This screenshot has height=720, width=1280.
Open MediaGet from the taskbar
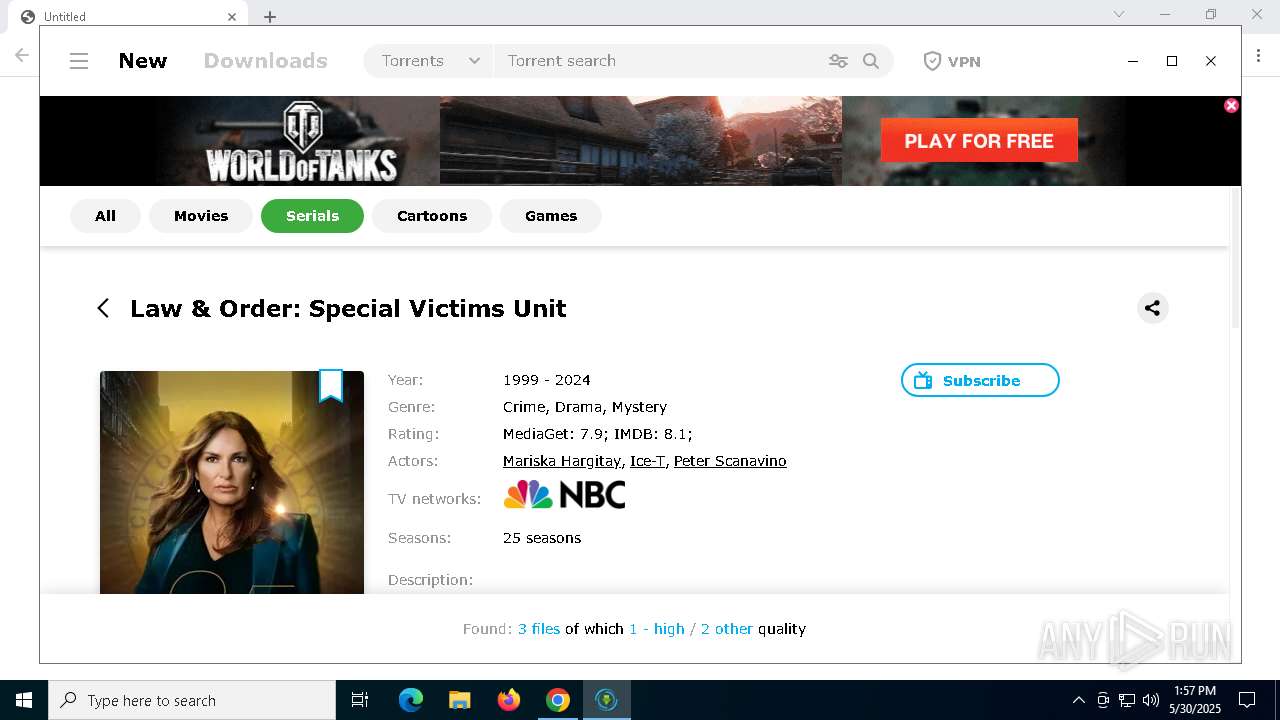[x=606, y=700]
